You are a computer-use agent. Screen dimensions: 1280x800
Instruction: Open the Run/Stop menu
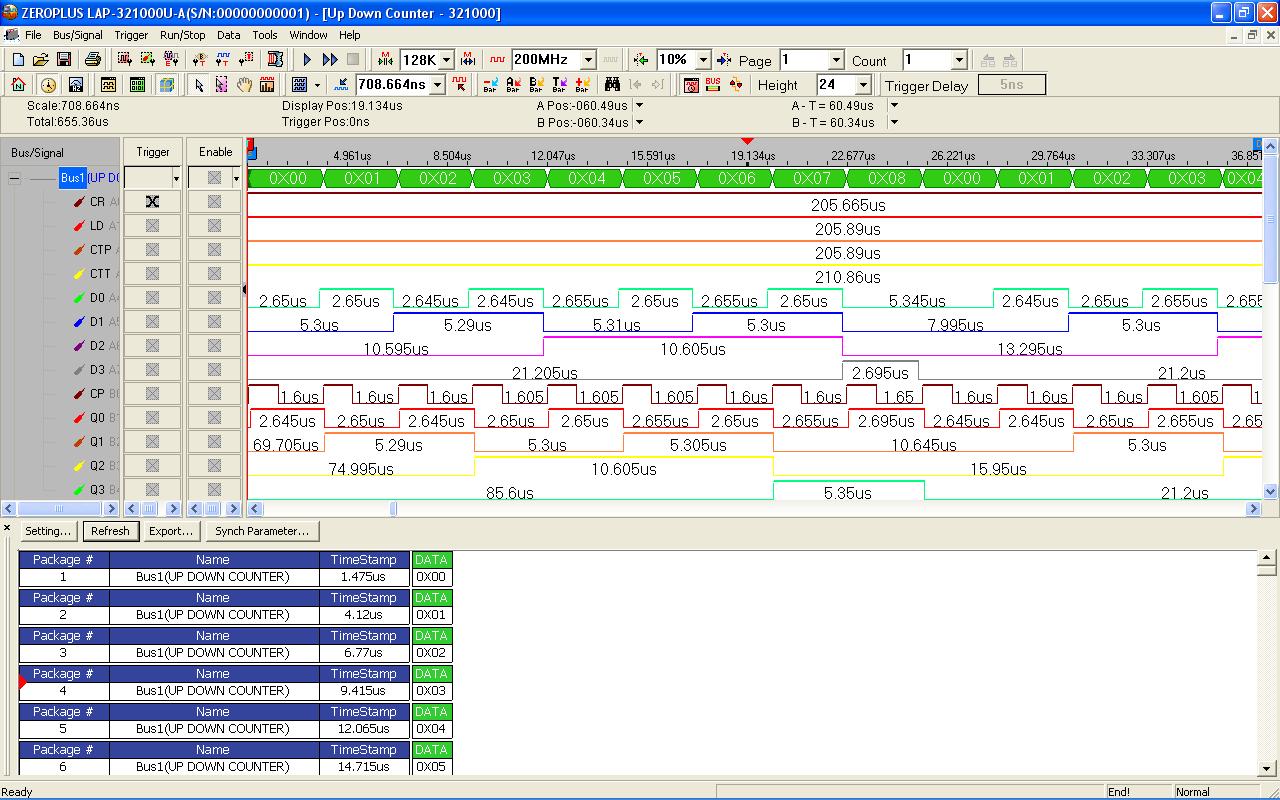[x=183, y=35]
